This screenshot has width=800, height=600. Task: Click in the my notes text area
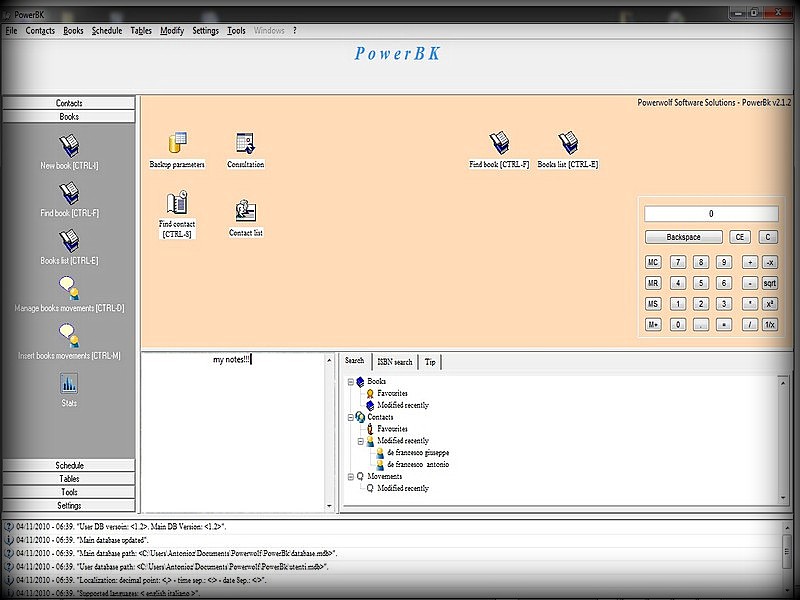[233, 433]
